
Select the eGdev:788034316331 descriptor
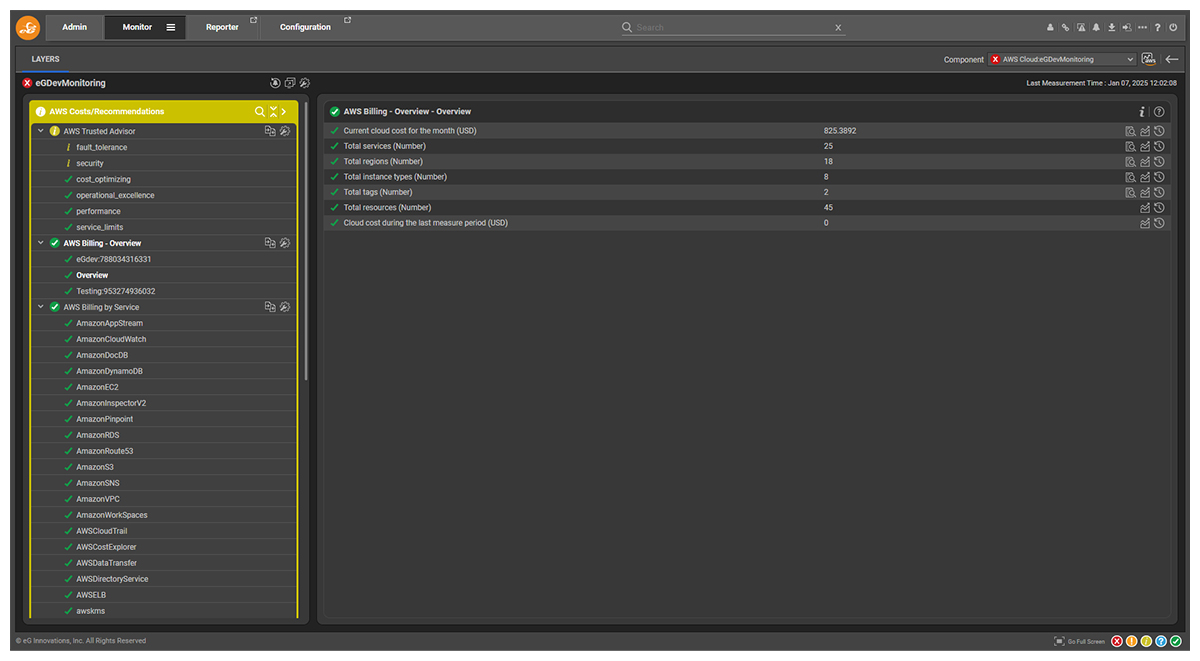(x=113, y=259)
